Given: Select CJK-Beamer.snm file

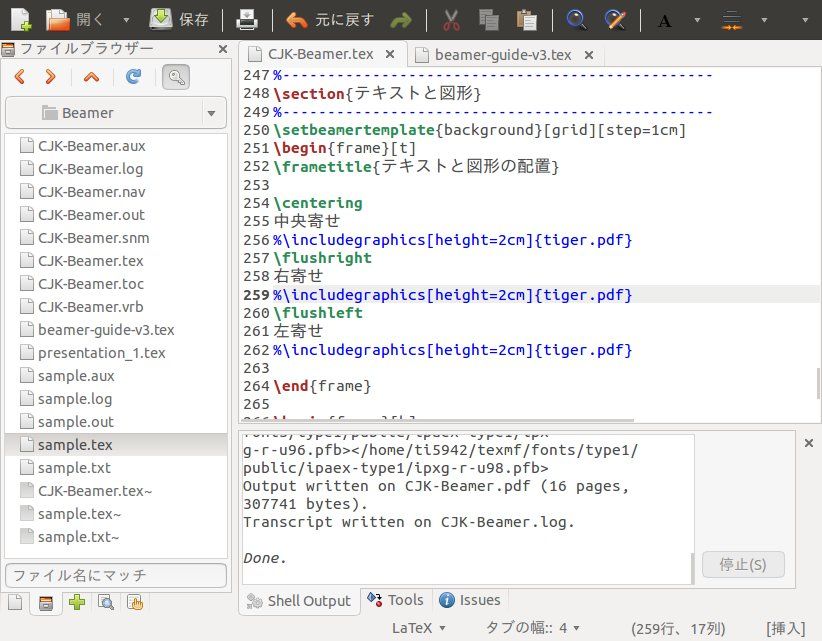Looking at the screenshot, I should point(116,238).
